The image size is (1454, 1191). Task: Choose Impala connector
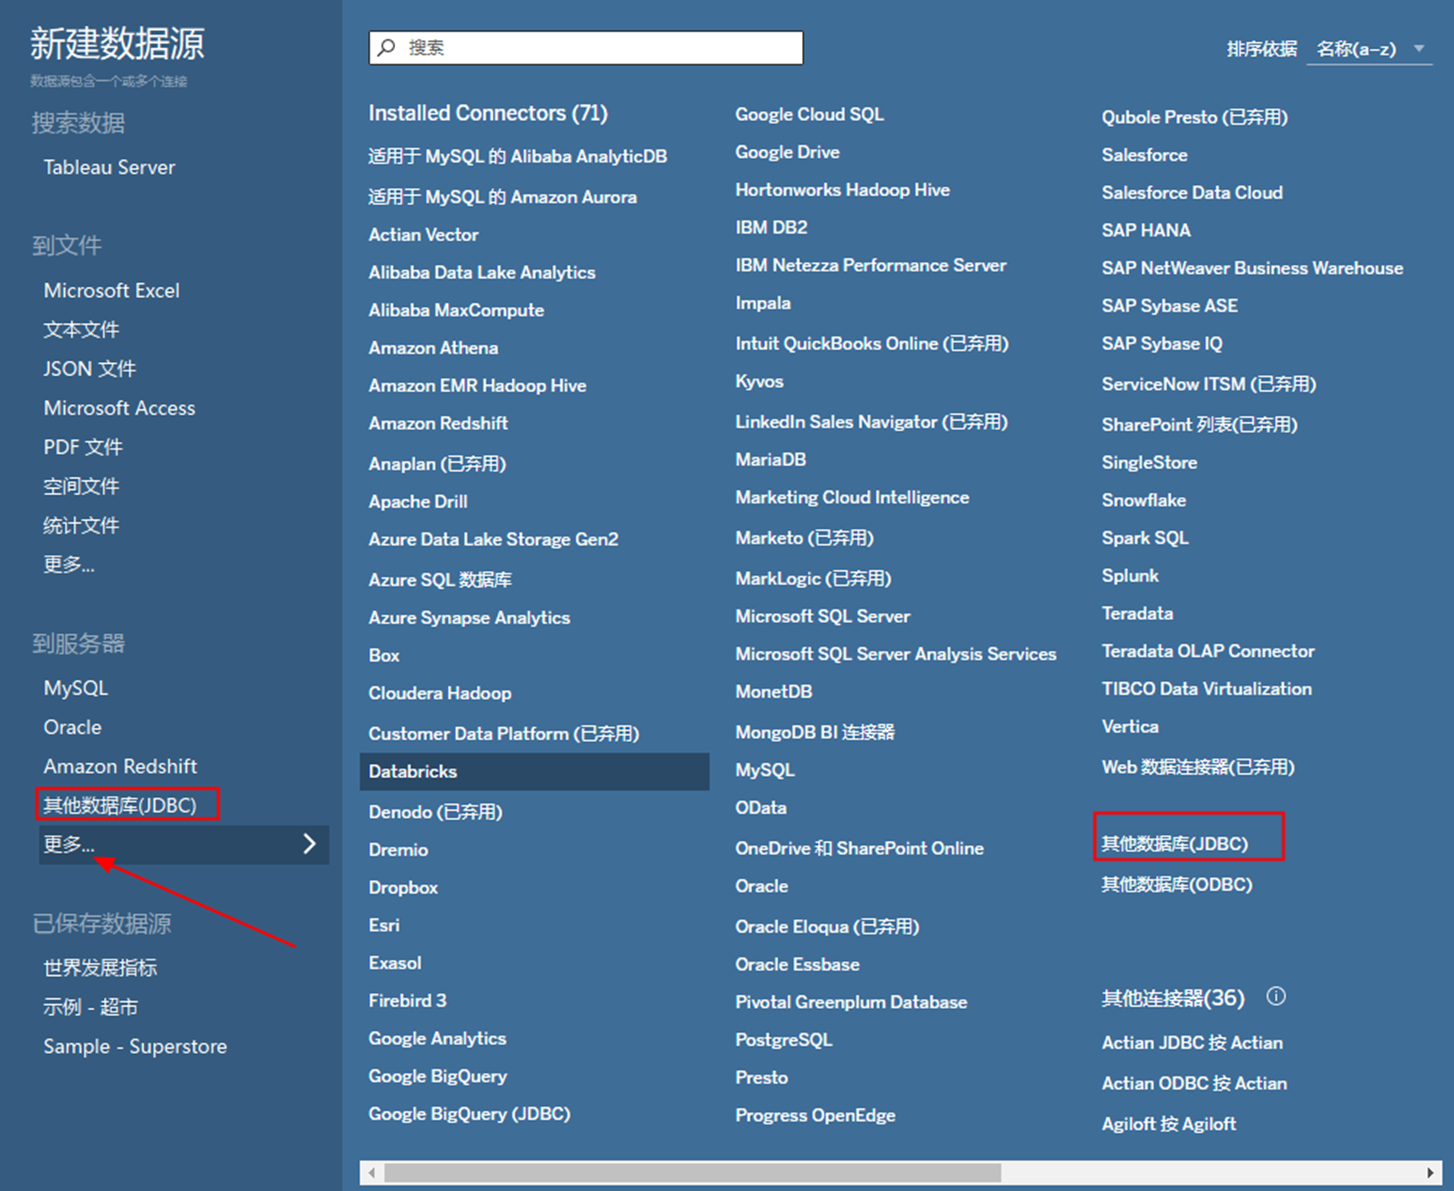tap(763, 303)
